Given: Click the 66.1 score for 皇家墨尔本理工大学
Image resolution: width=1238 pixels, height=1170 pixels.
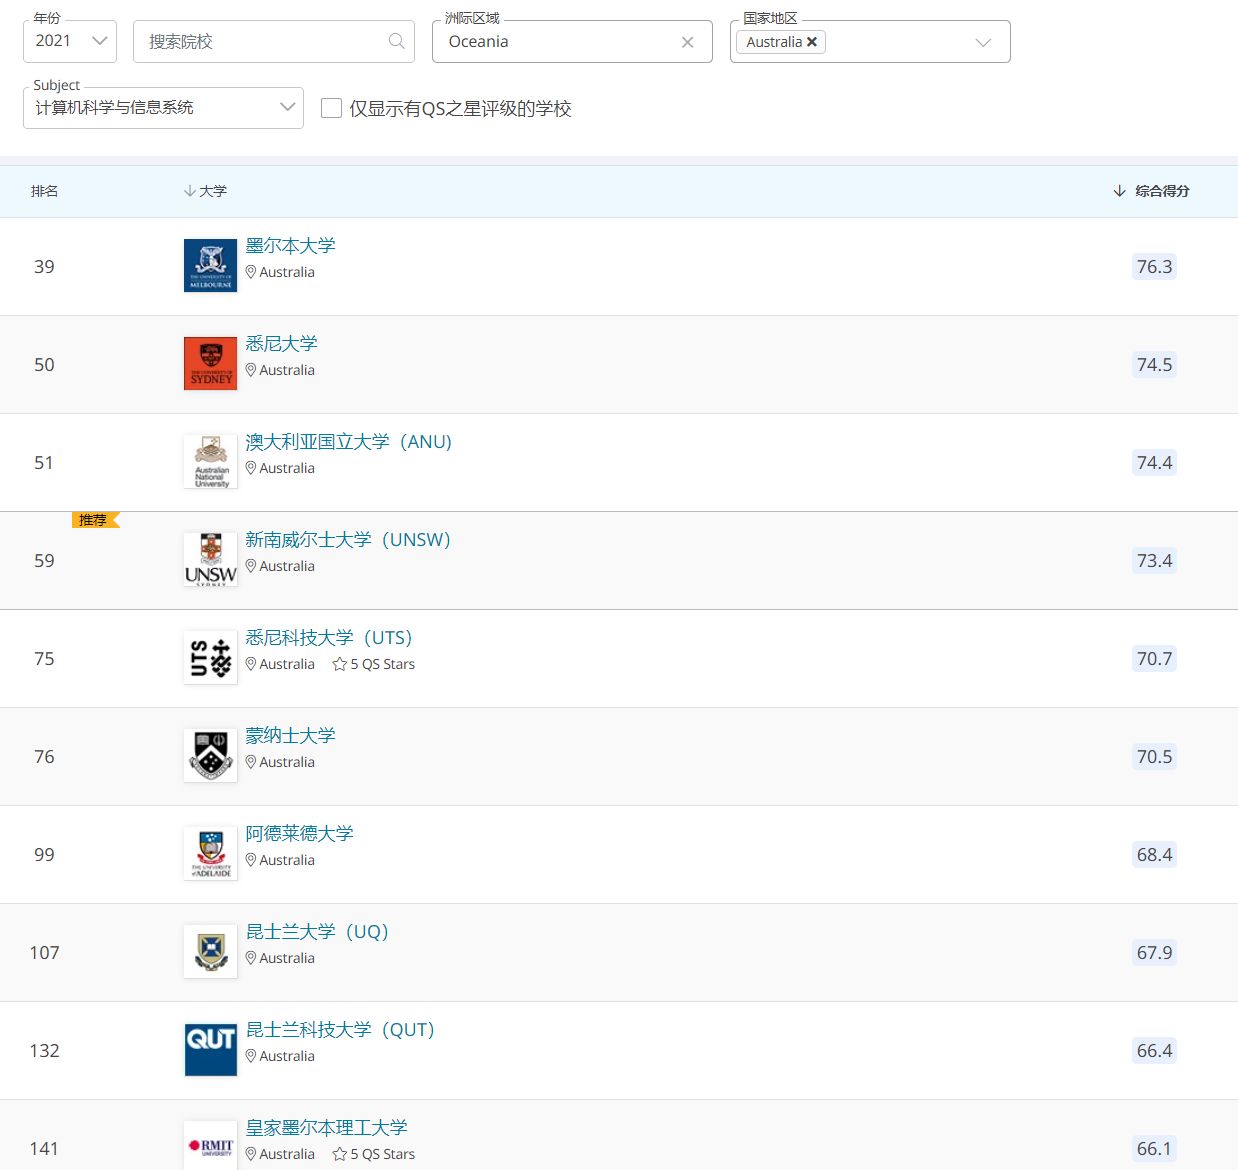Looking at the screenshot, I should coord(1154,1149).
